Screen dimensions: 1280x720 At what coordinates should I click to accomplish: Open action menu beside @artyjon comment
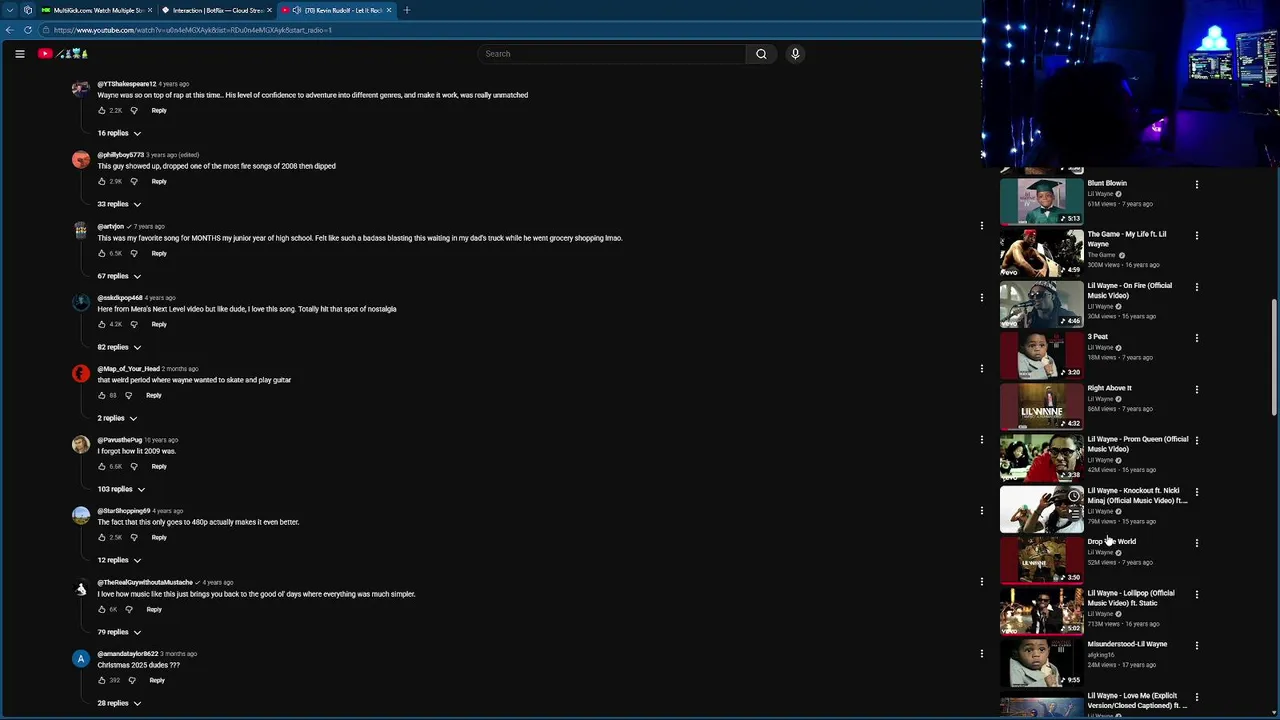click(981, 225)
